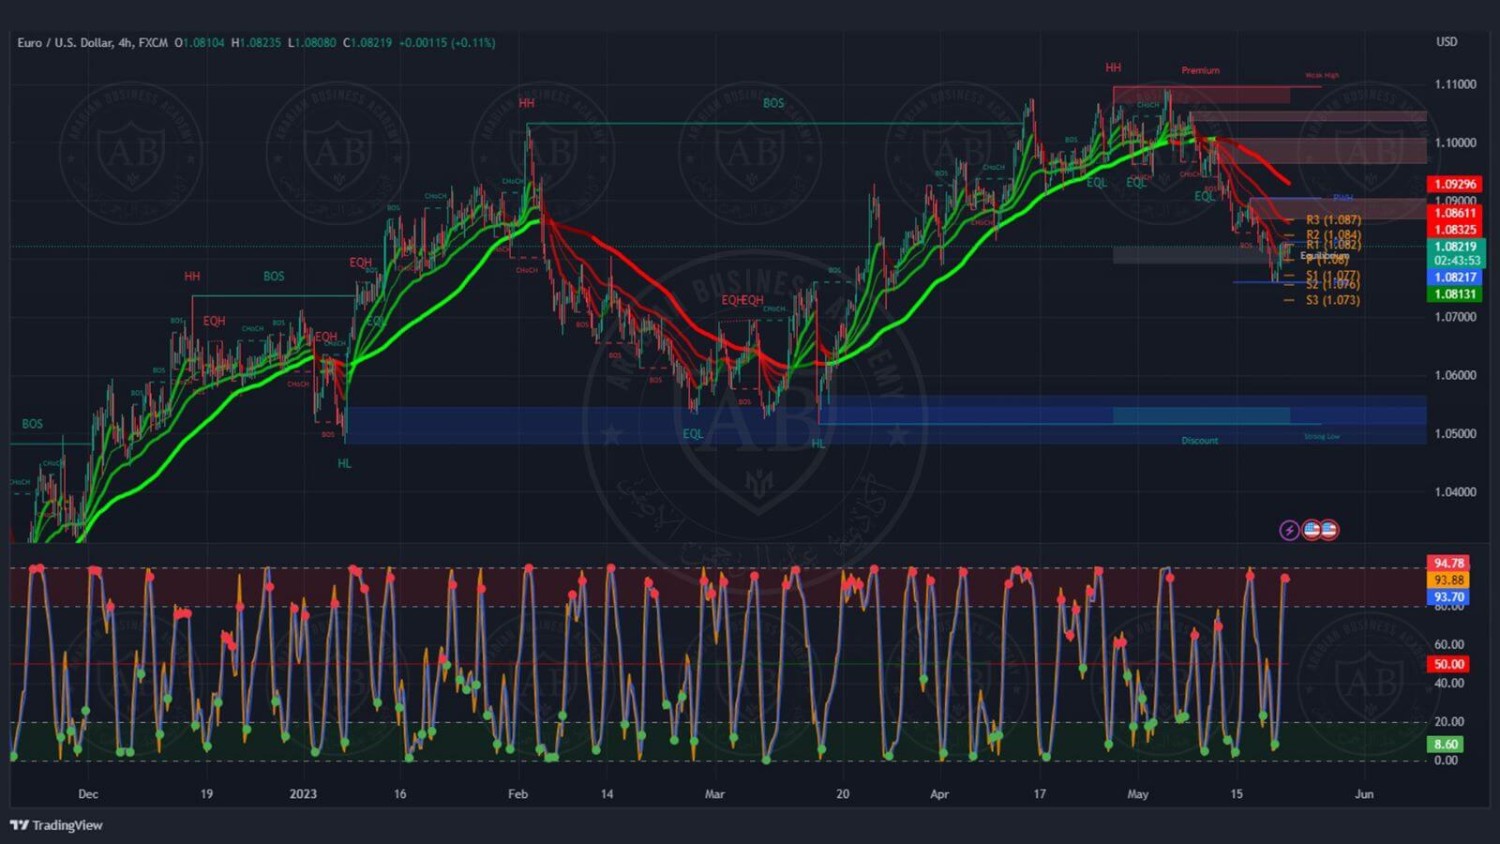The width and height of the screenshot is (1500, 844).
Task: Click the green 1.08131 price tag
Action: [1455, 294]
